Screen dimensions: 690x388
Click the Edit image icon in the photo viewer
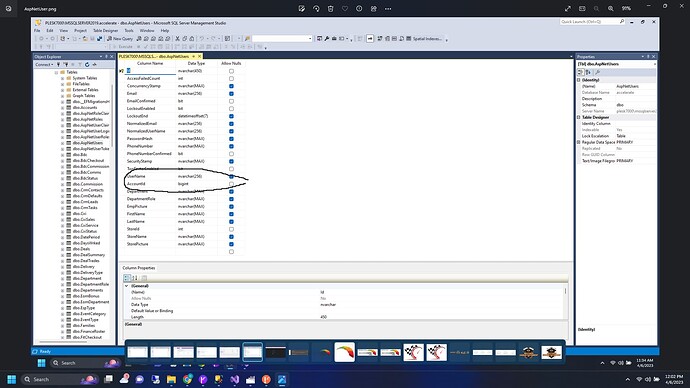tap(301, 8)
